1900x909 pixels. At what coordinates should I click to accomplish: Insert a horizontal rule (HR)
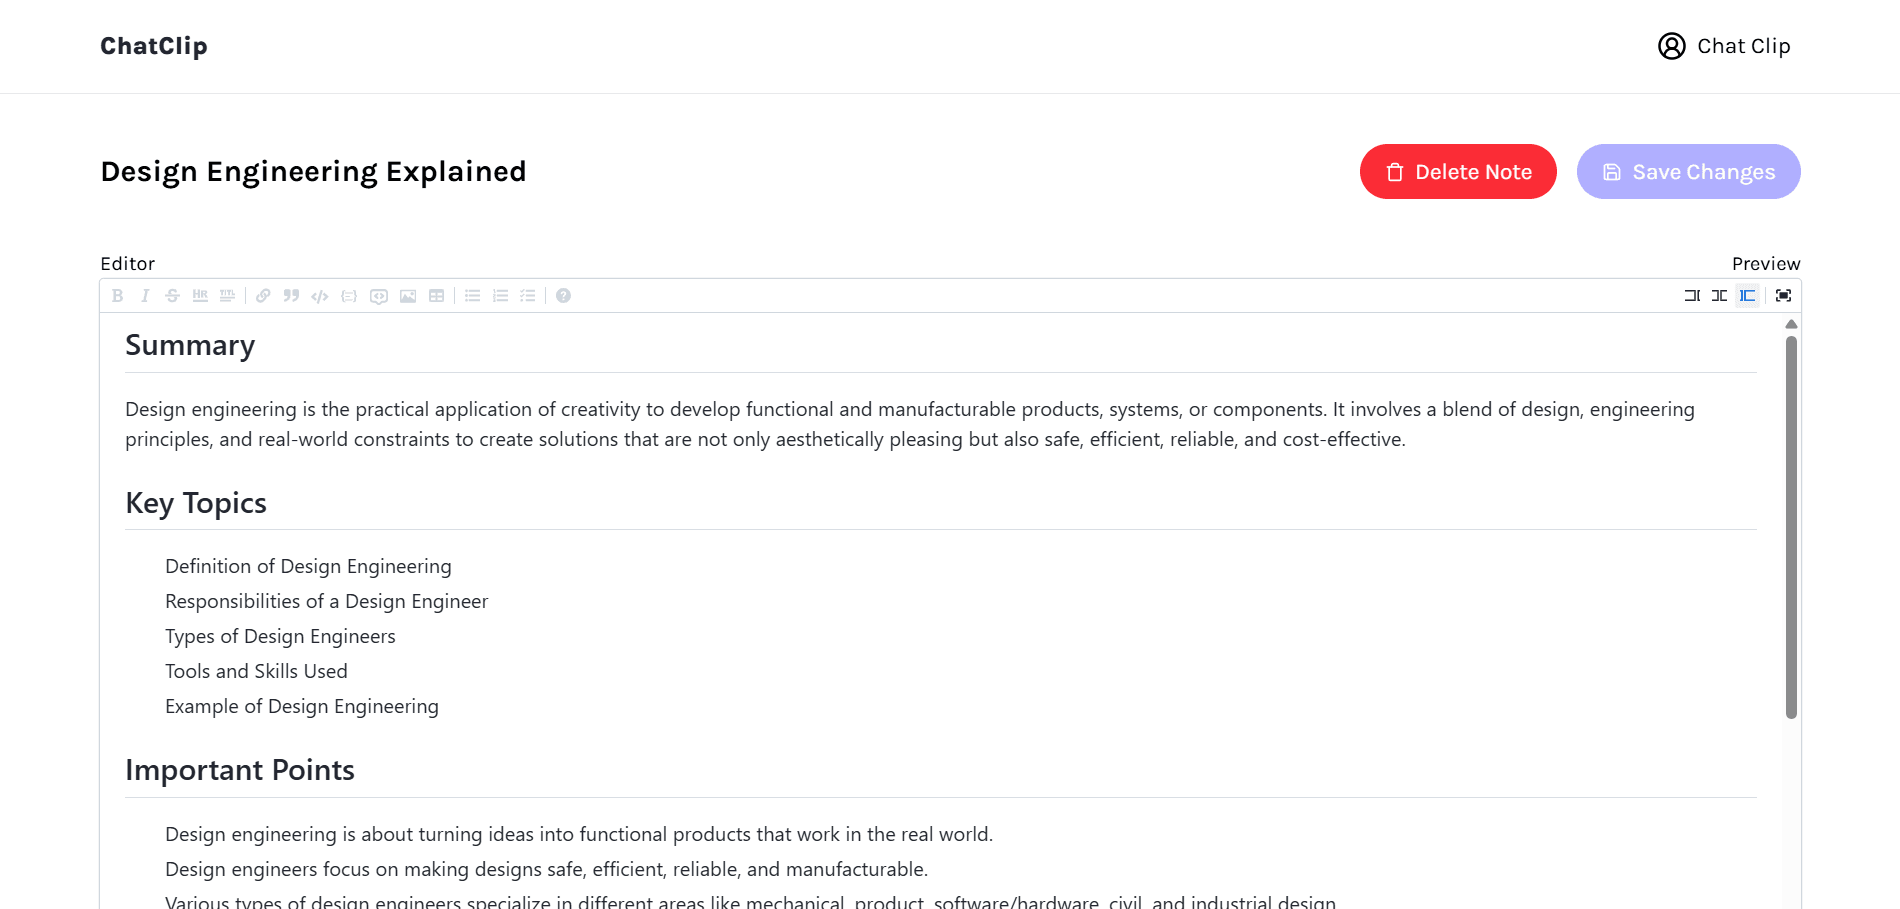click(200, 296)
